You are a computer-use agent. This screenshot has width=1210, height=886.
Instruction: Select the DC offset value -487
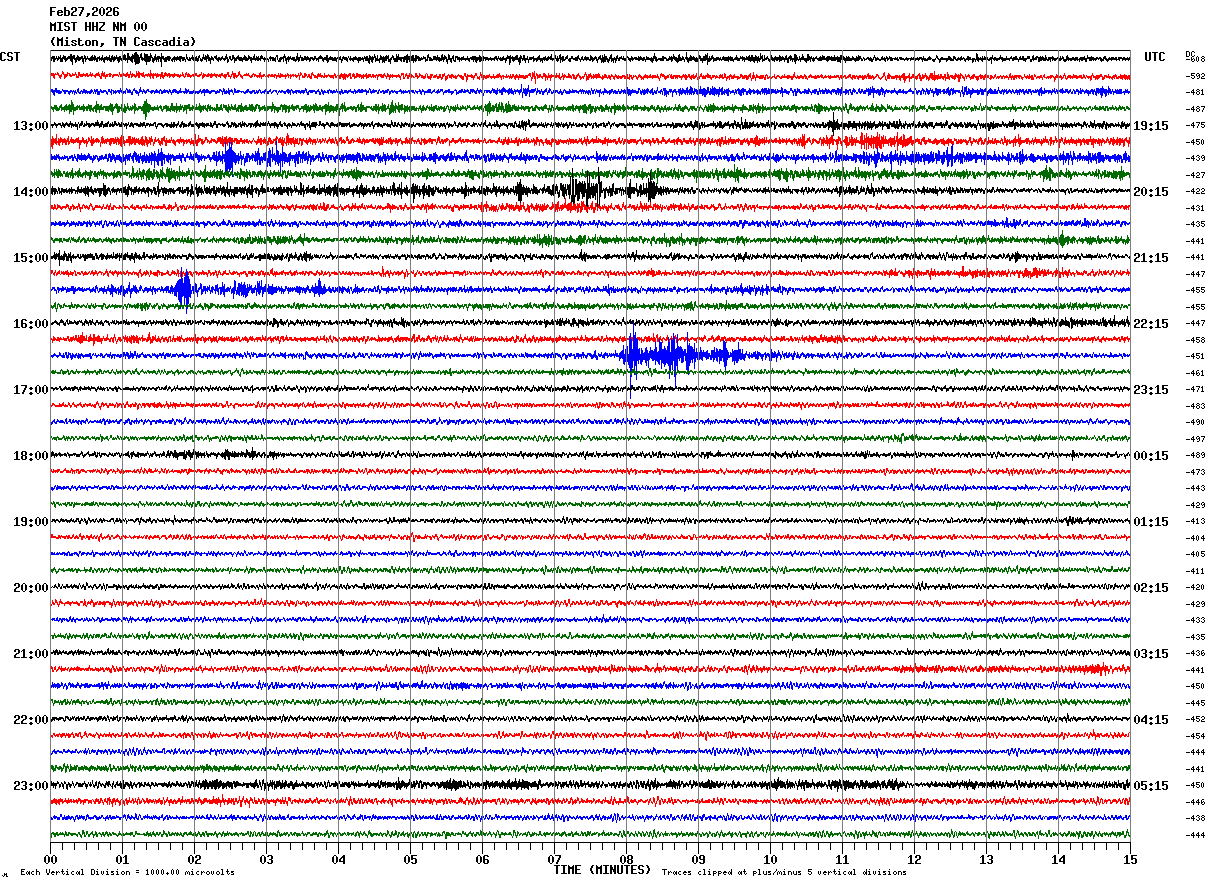1195,109
